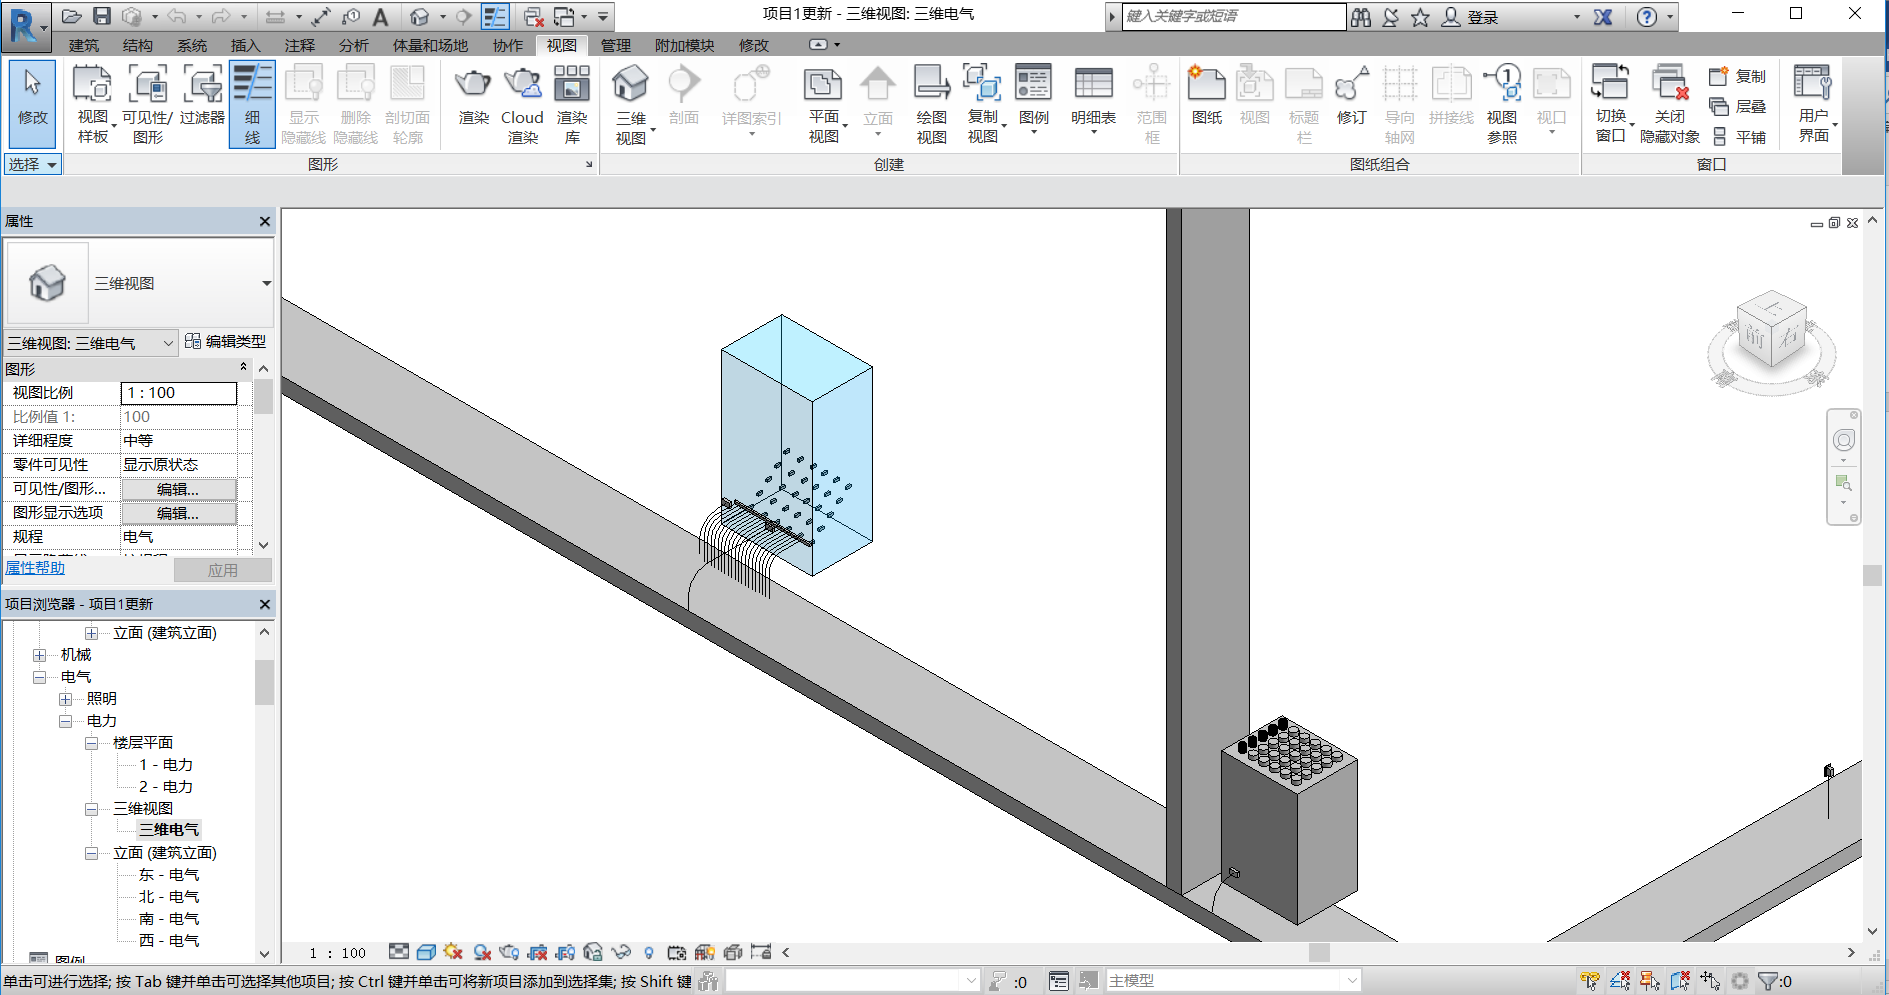
Task: Open the 属性帮助 properties help link
Action: click(x=35, y=568)
